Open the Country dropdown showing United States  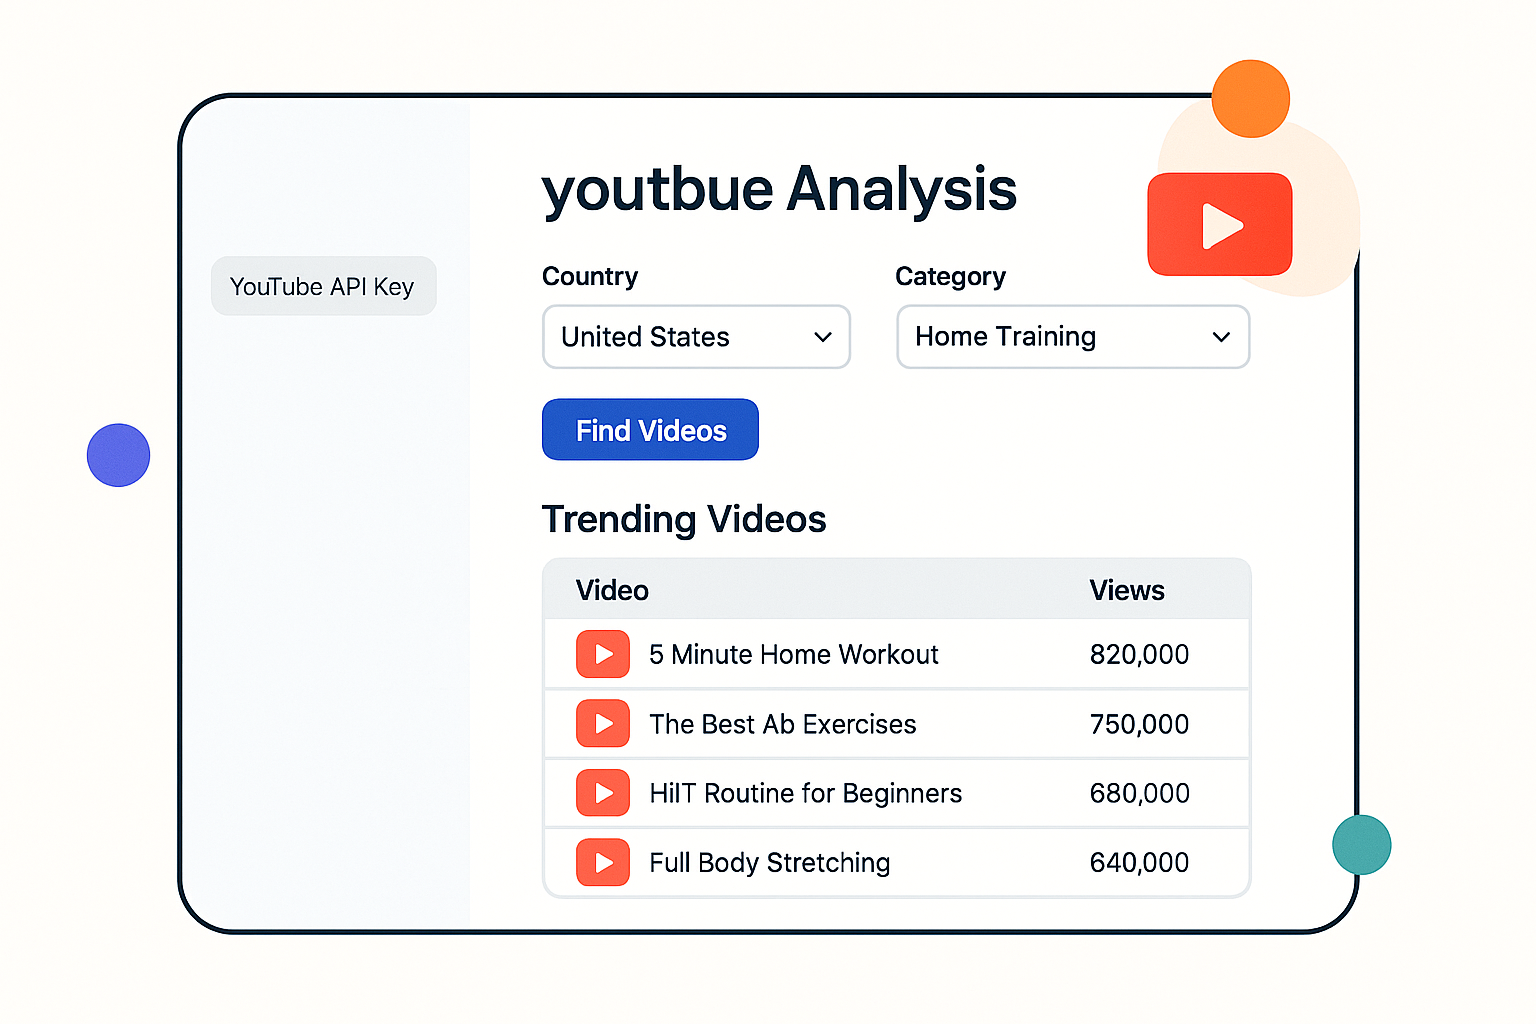(696, 337)
